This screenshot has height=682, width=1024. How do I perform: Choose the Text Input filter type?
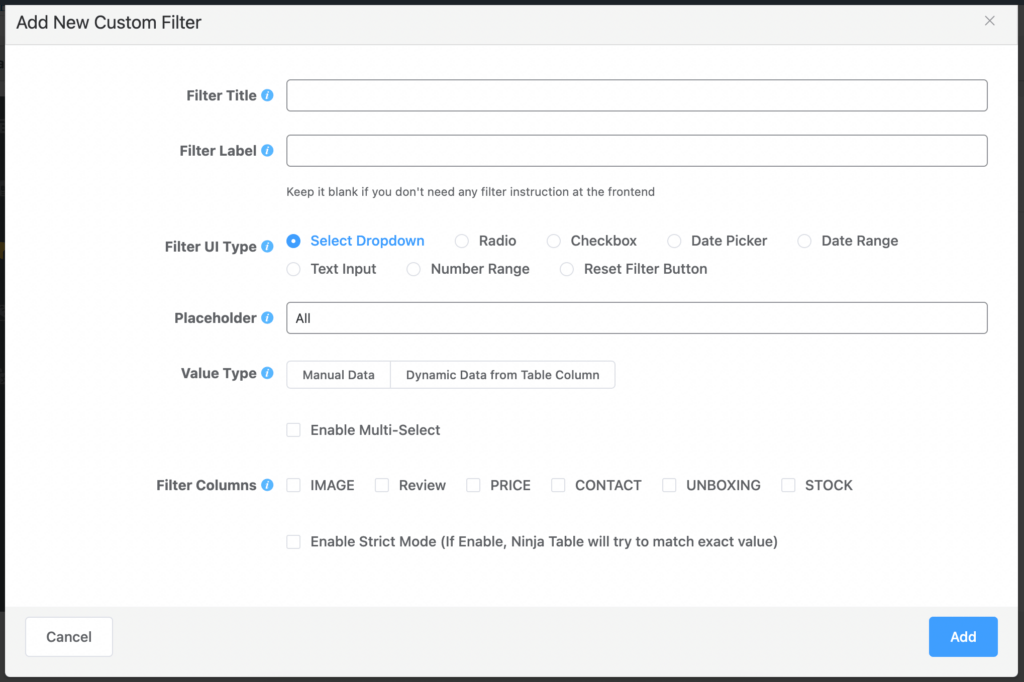294,269
